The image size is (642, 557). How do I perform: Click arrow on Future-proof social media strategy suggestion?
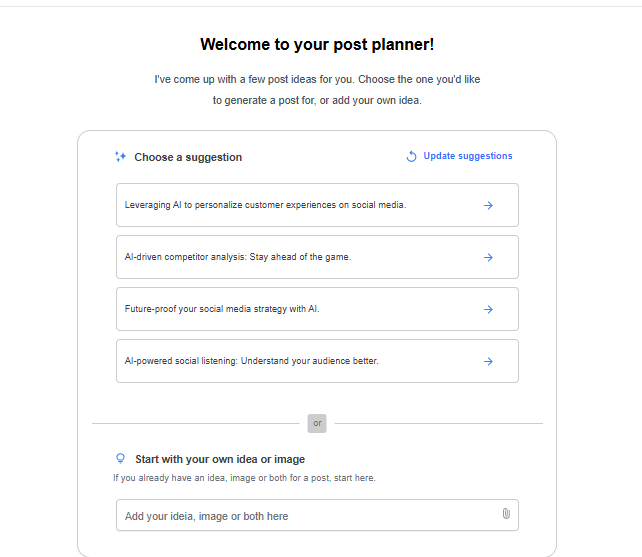488,309
